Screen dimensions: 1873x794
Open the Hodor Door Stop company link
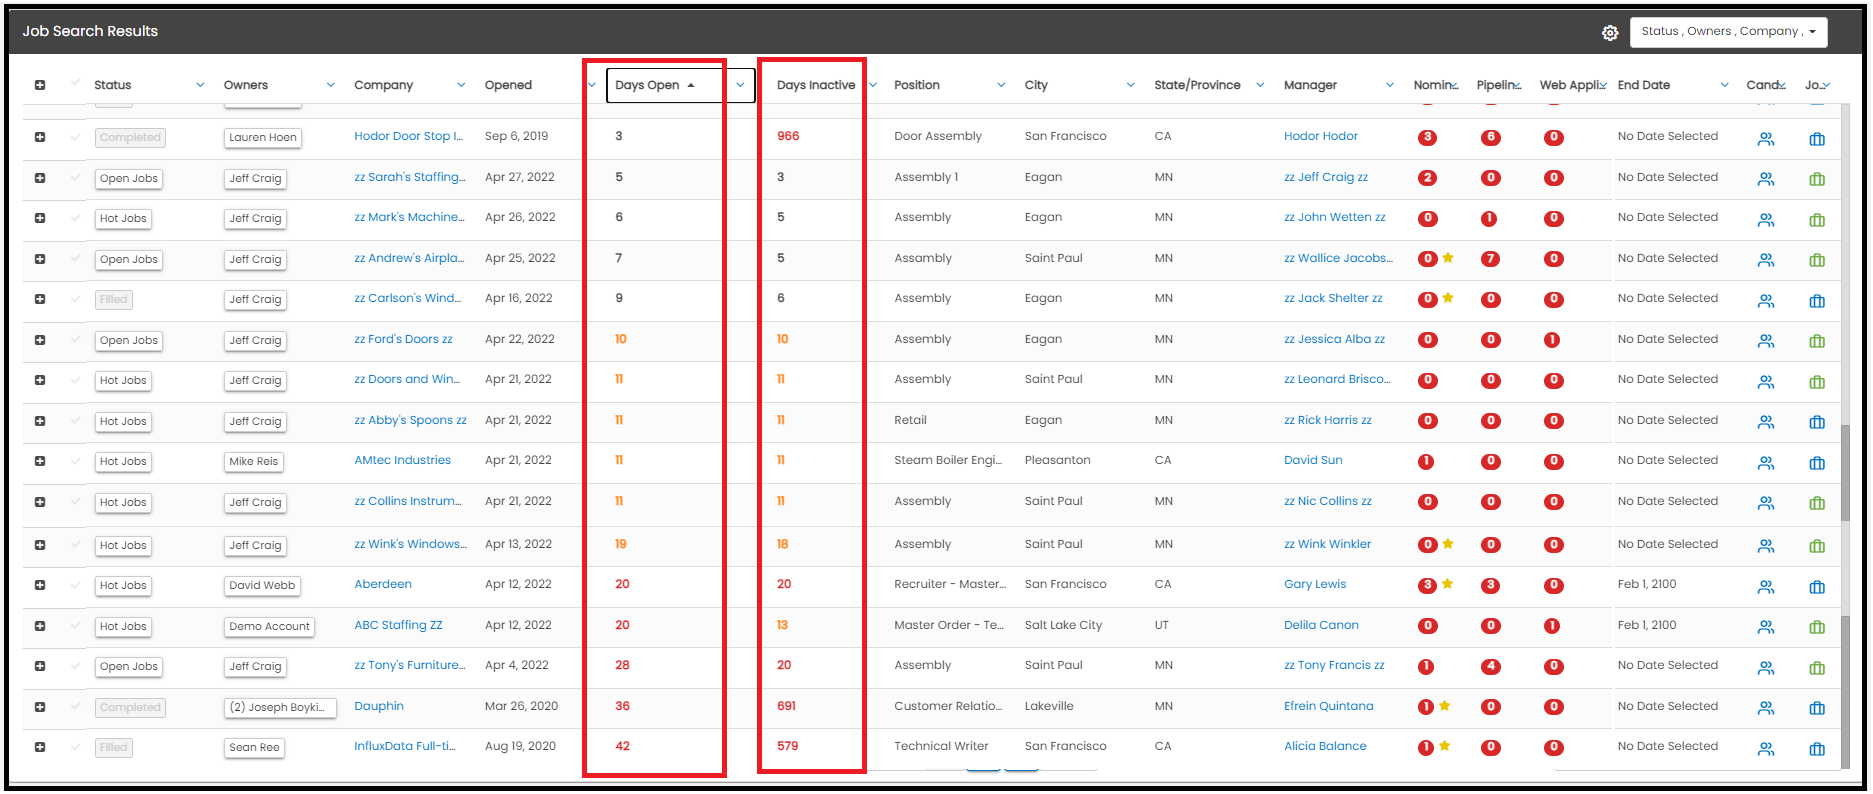coord(408,136)
